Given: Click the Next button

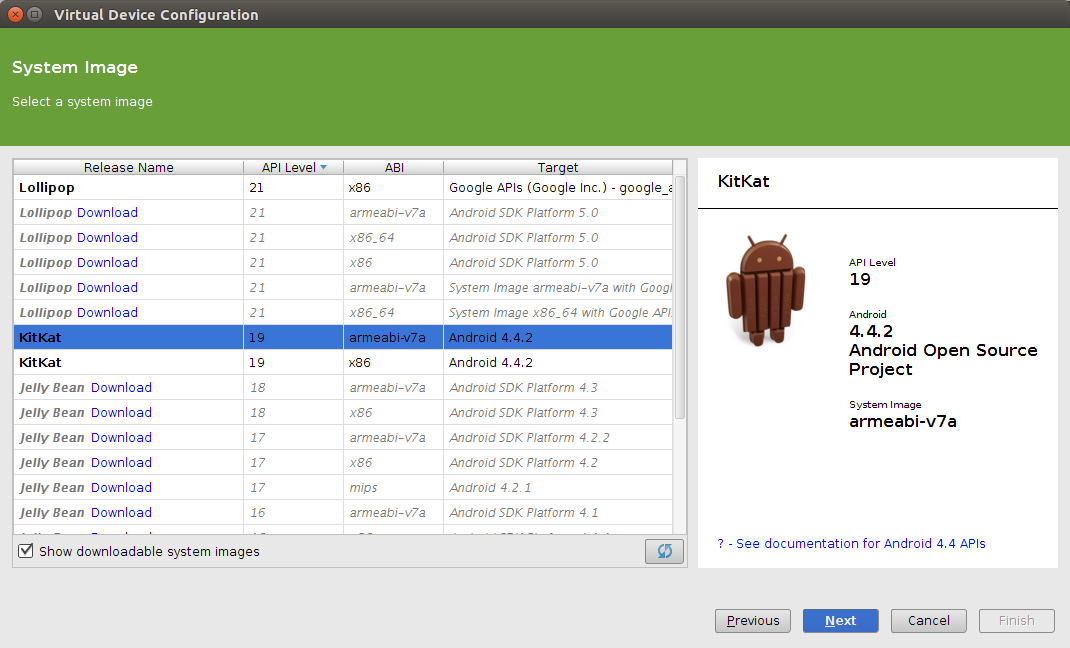Looking at the screenshot, I should click(841, 621).
